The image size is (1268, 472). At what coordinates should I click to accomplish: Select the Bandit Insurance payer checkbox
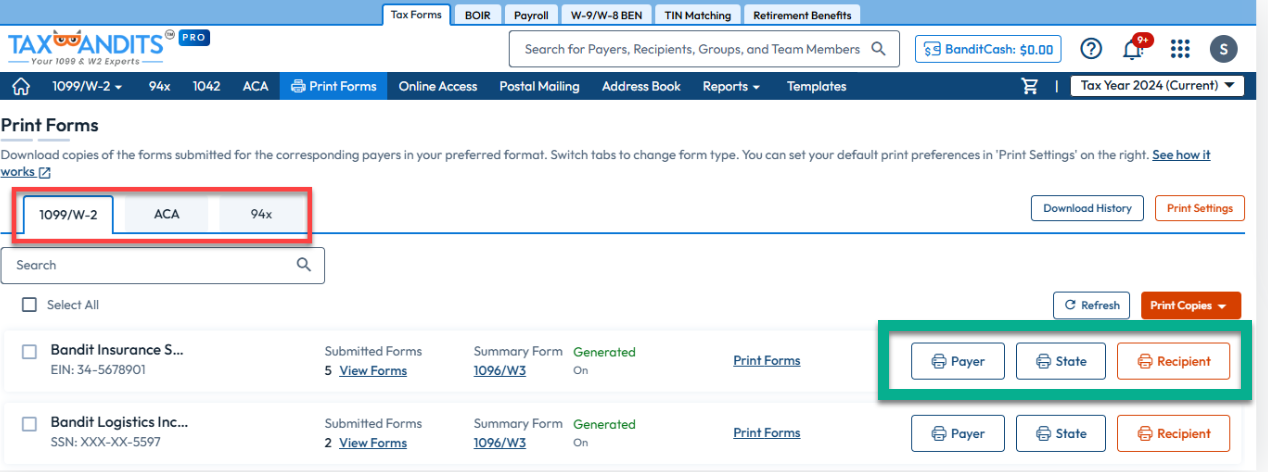pos(29,351)
